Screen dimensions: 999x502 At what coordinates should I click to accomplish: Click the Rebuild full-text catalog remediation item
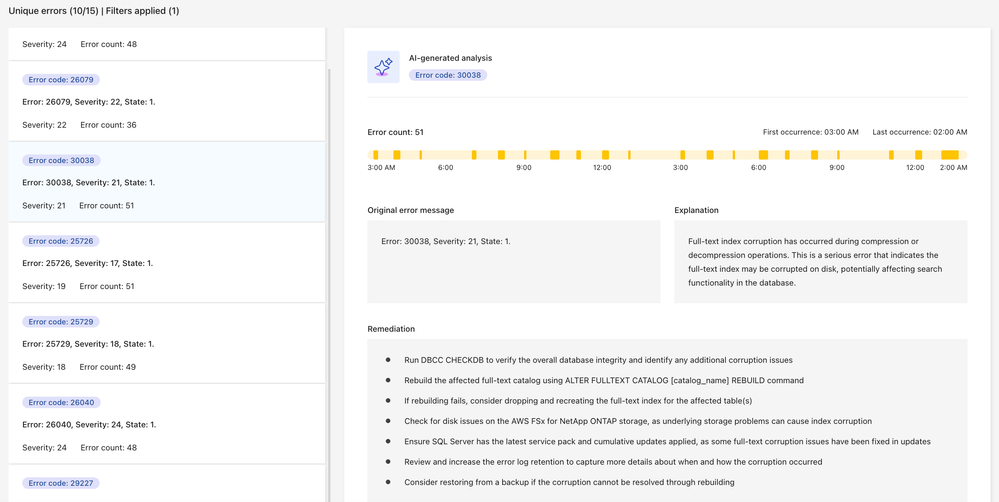click(x=603, y=380)
